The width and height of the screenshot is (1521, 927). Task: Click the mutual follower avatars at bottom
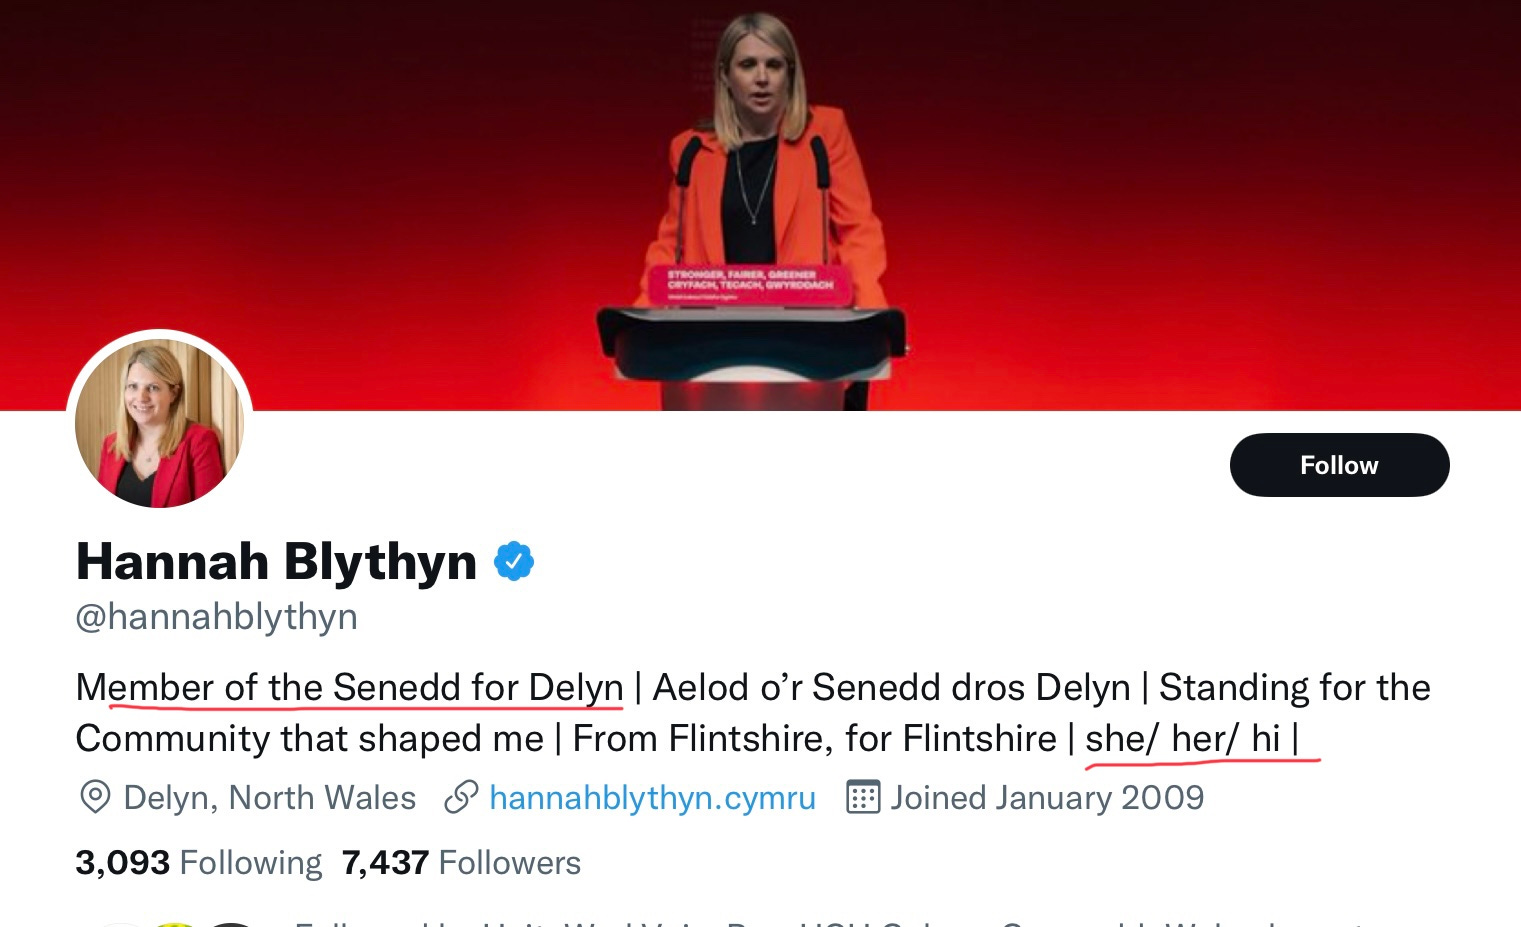[x=175, y=923]
